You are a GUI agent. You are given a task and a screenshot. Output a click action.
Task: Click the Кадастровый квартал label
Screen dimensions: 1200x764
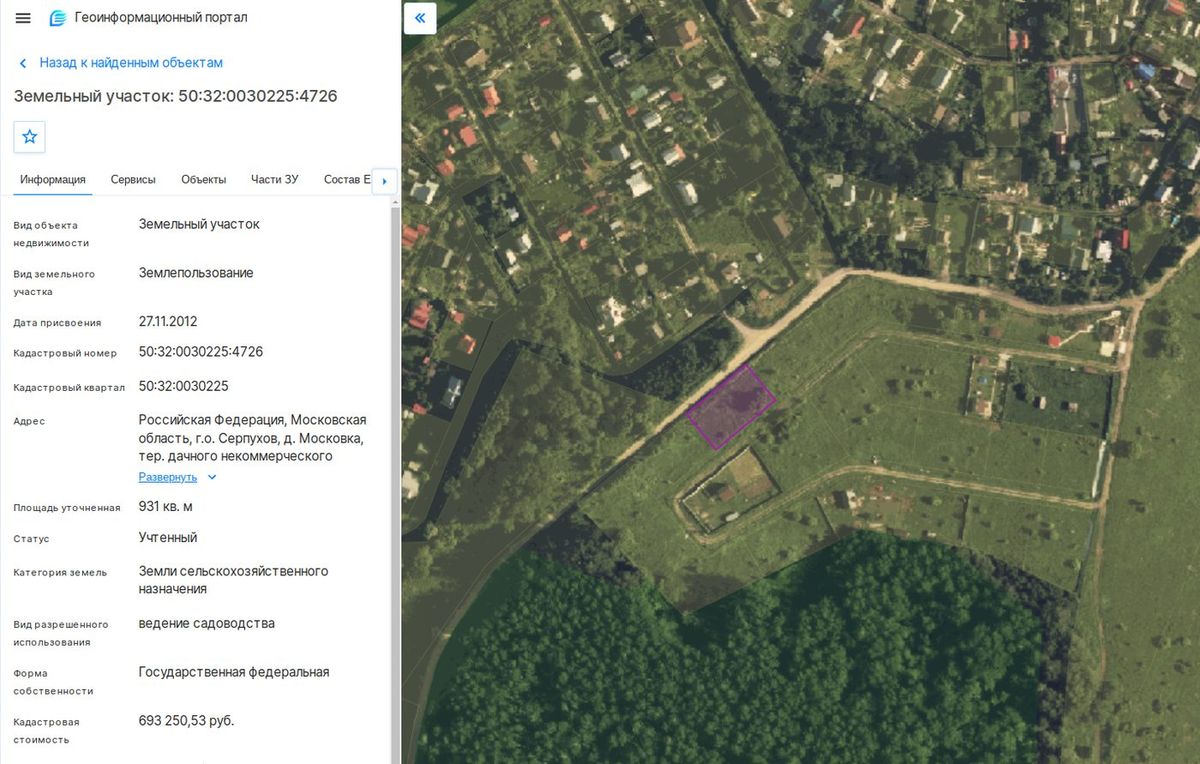[70, 387]
